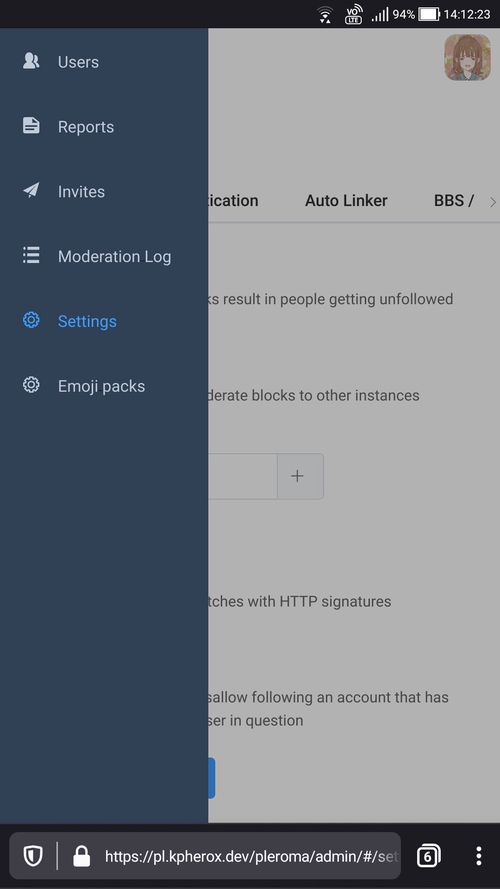Open the browser tabs counter showing 6
500x889 pixels.
429,856
